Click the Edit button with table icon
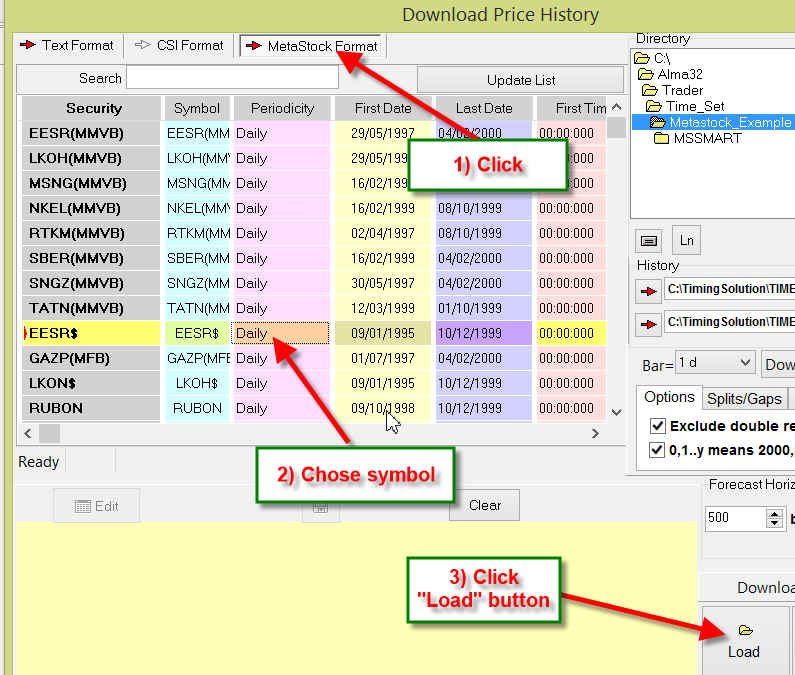The height and width of the screenshot is (675, 795). click(96, 506)
